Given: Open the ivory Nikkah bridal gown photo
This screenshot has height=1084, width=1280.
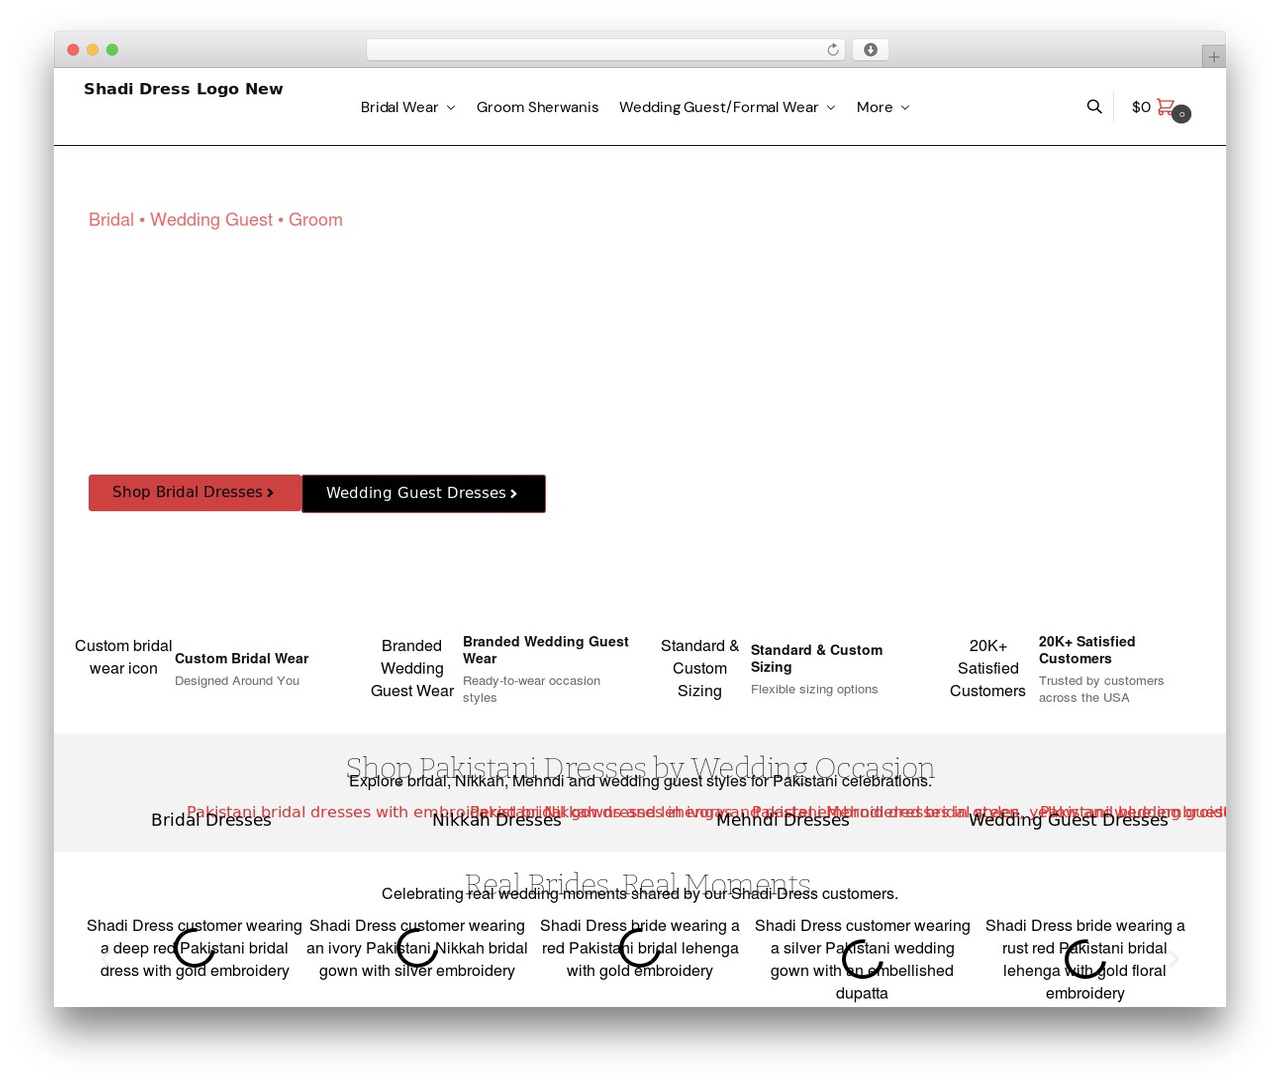Looking at the screenshot, I should click(x=417, y=948).
